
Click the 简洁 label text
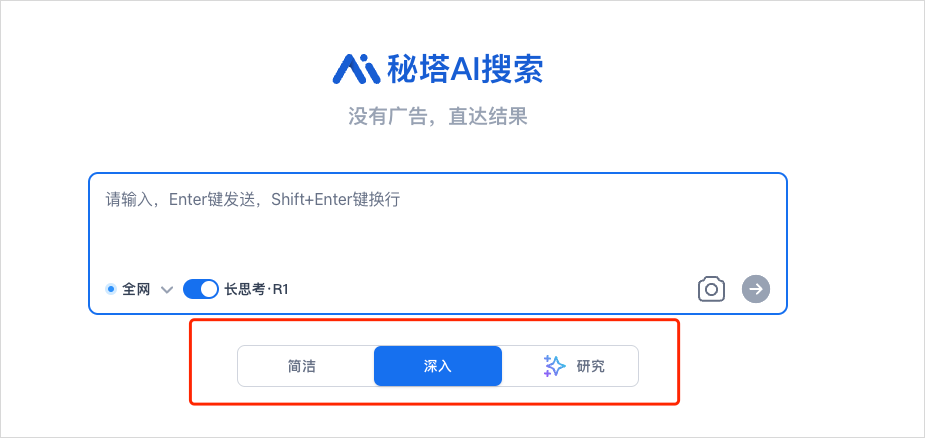[301, 366]
